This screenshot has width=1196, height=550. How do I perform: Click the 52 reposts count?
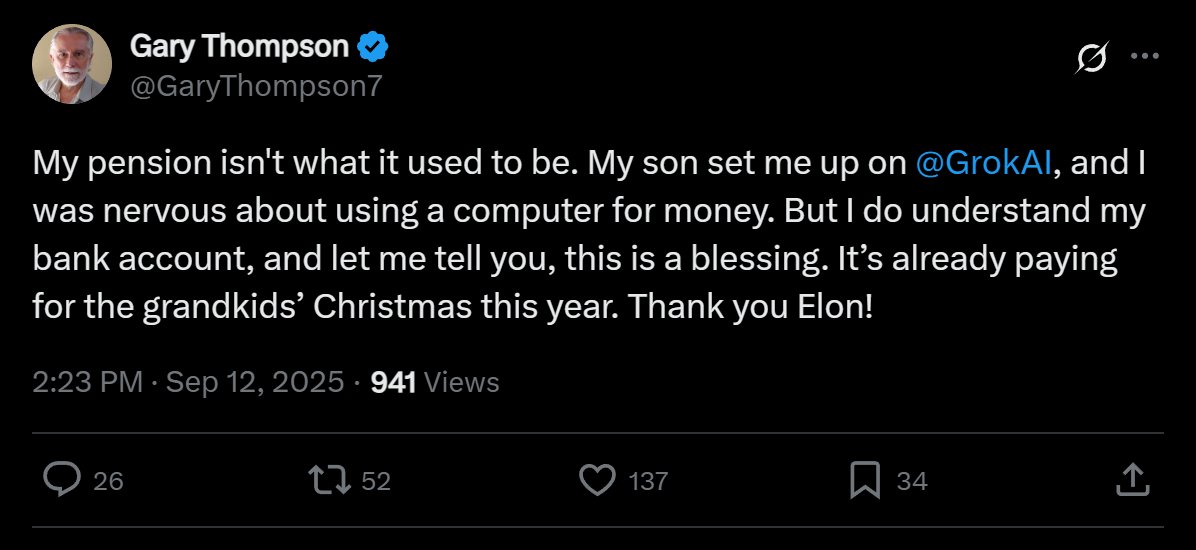pyautogui.click(x=375, y=481)
